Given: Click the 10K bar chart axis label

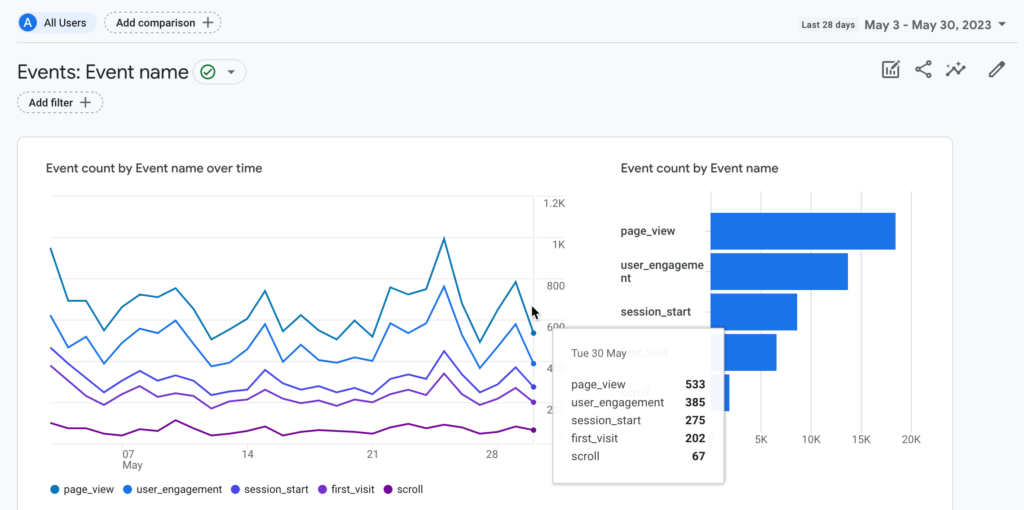Looking at the screenshot, I should [x=810, y=440].
